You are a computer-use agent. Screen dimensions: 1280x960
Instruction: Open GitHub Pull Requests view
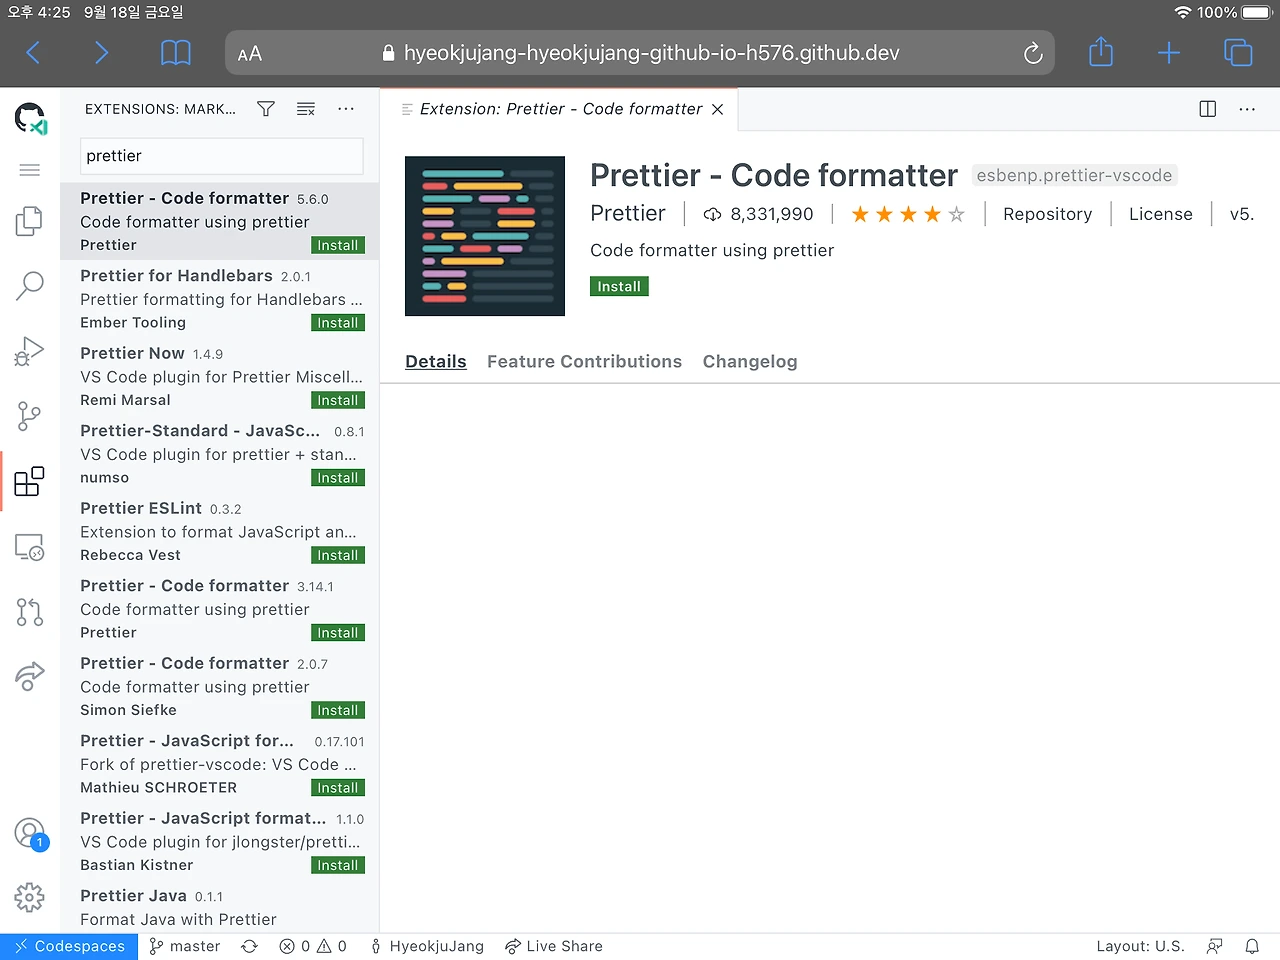(30, 612)
